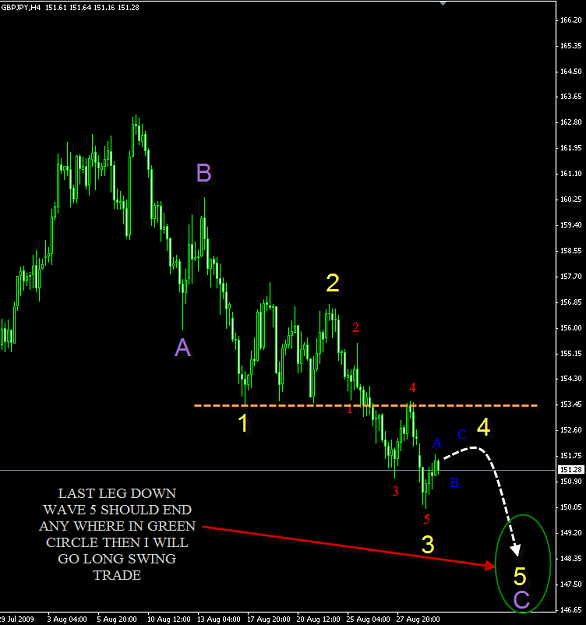Click the chart shift triangle marker at top

point(443,3)
